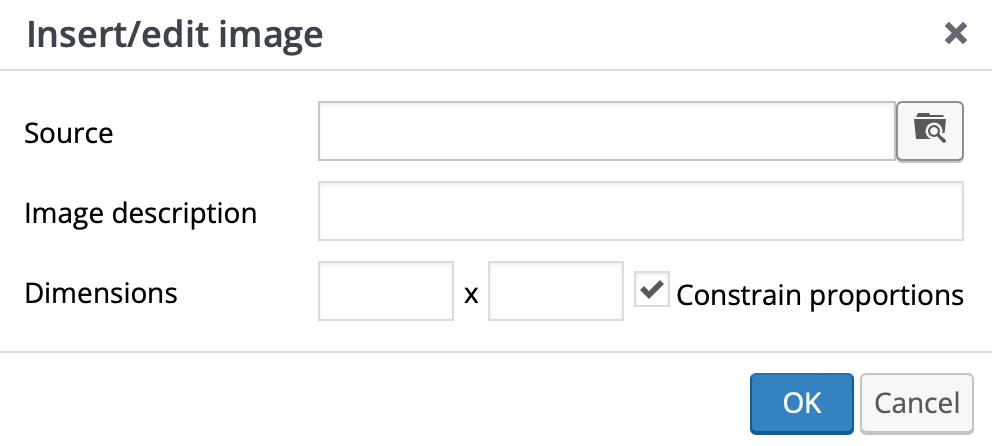Uncheck the Constrain proportions checkbox
This screenshot has width=992, height=446.
(652, 290)
